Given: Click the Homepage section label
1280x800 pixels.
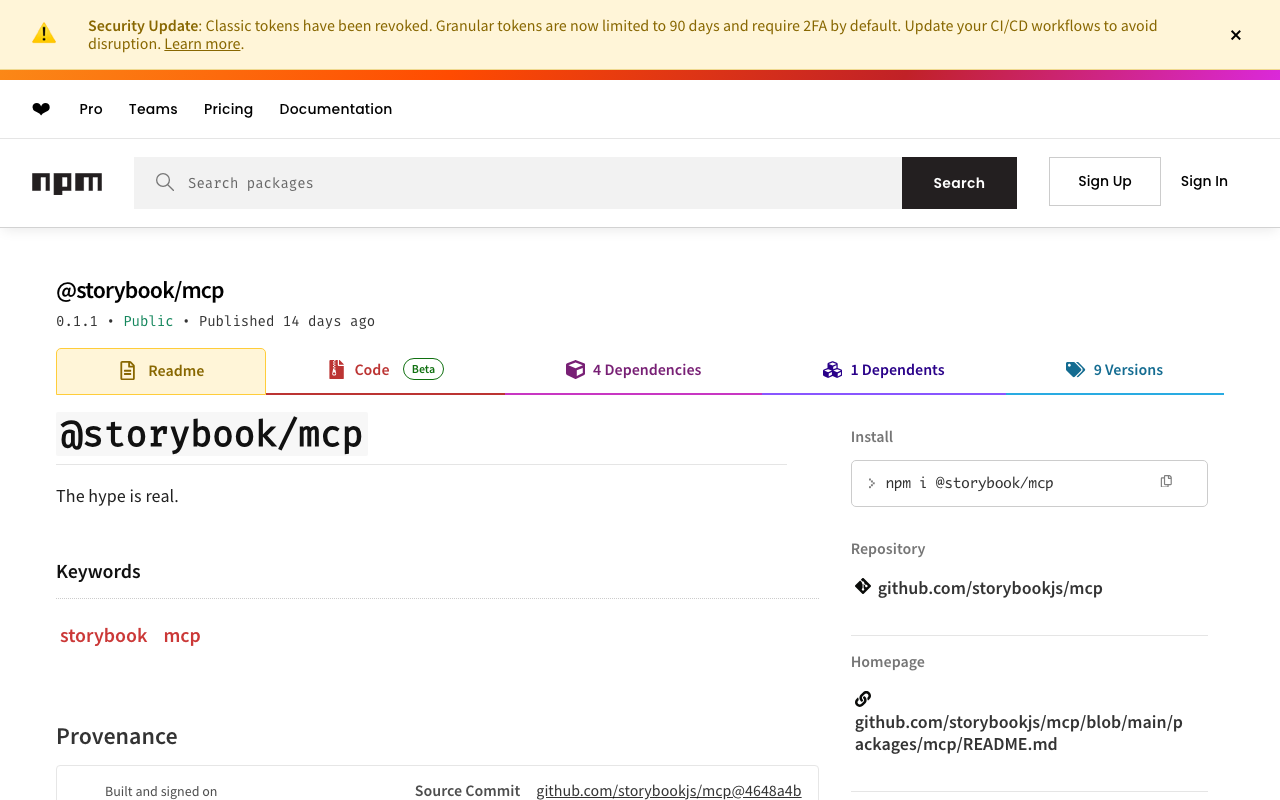Looking at the screenshot, I should click(888, 662).
